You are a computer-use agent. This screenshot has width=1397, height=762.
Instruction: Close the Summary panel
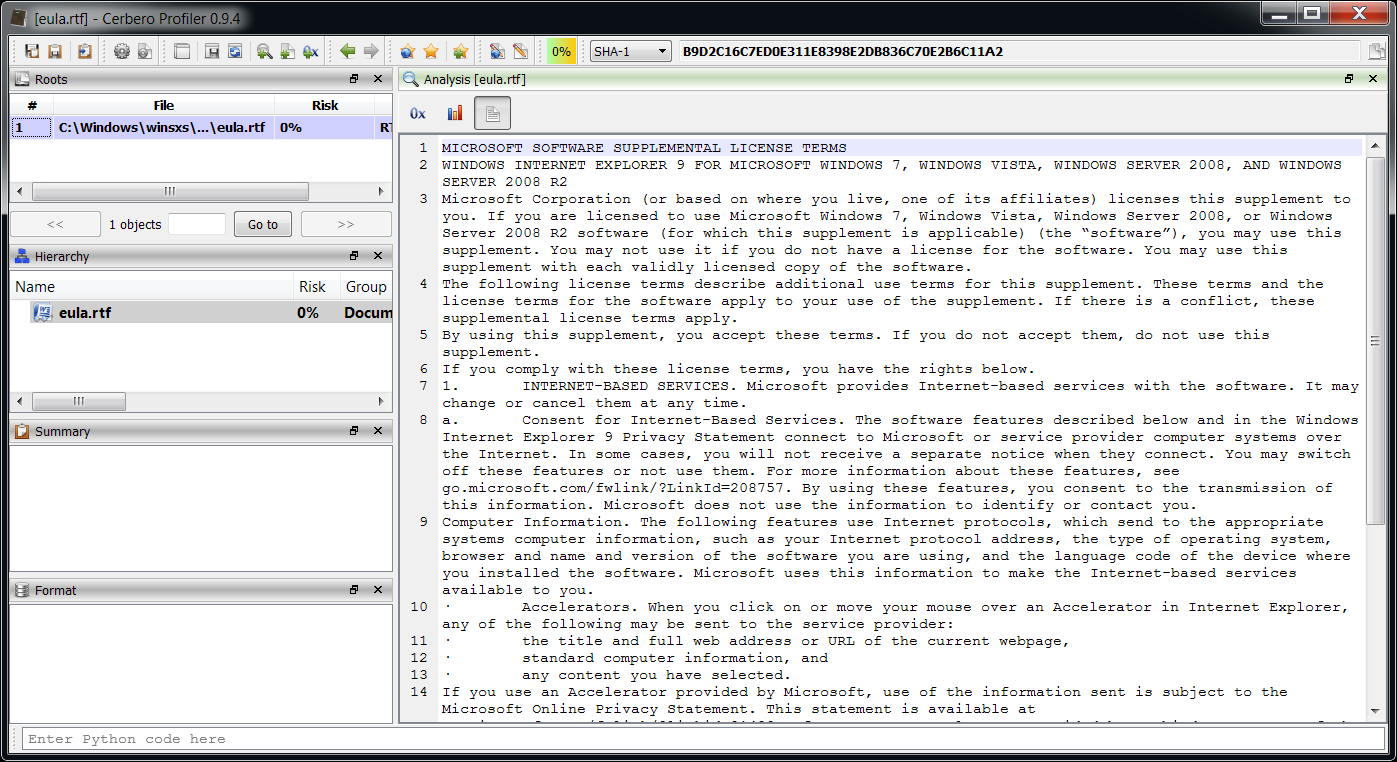point(378,431)
